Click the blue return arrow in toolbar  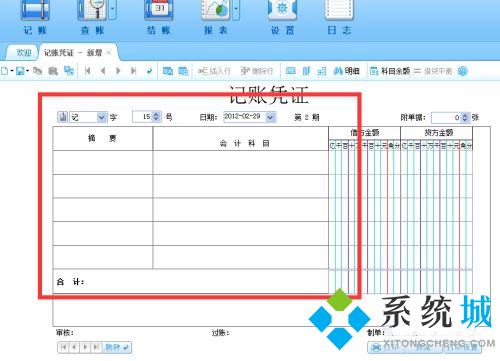(x=149, y=71)
